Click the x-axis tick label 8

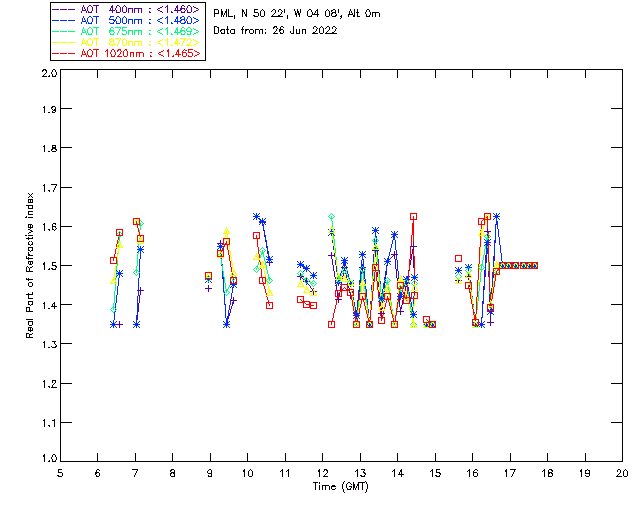(x=173, y=473)
